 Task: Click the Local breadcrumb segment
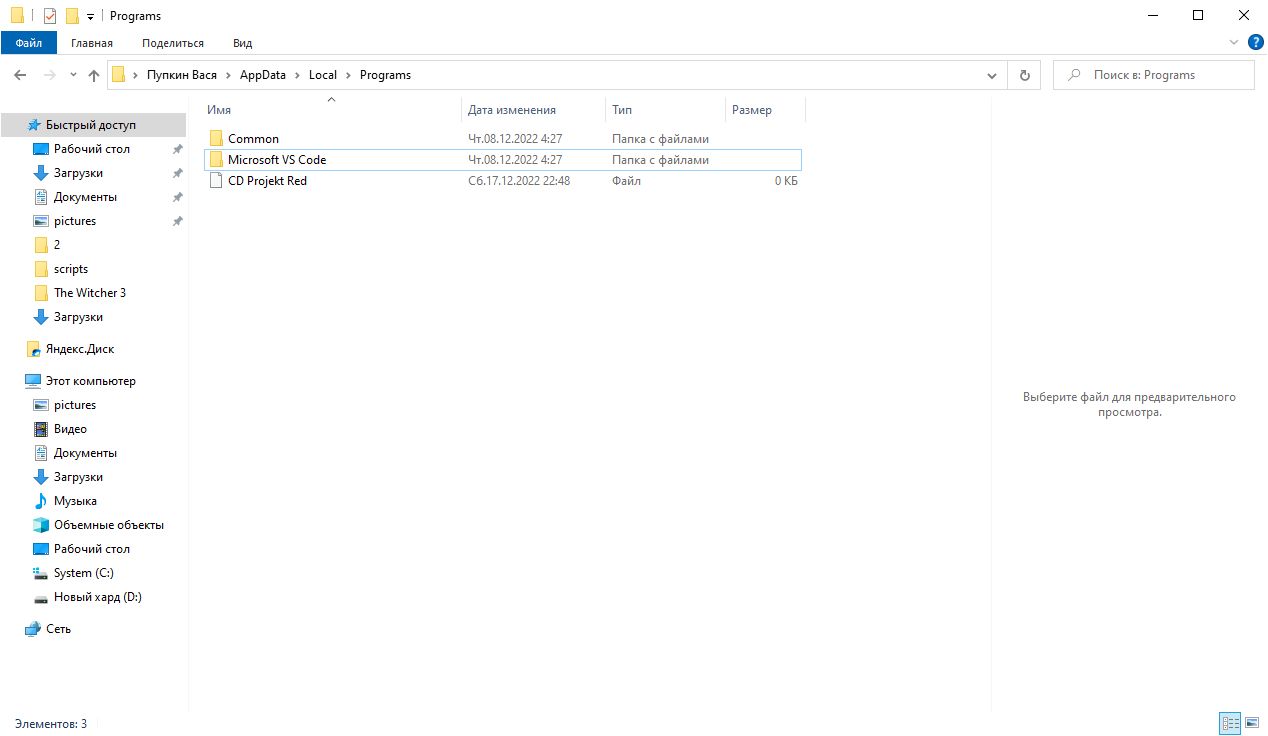(323, 75)
